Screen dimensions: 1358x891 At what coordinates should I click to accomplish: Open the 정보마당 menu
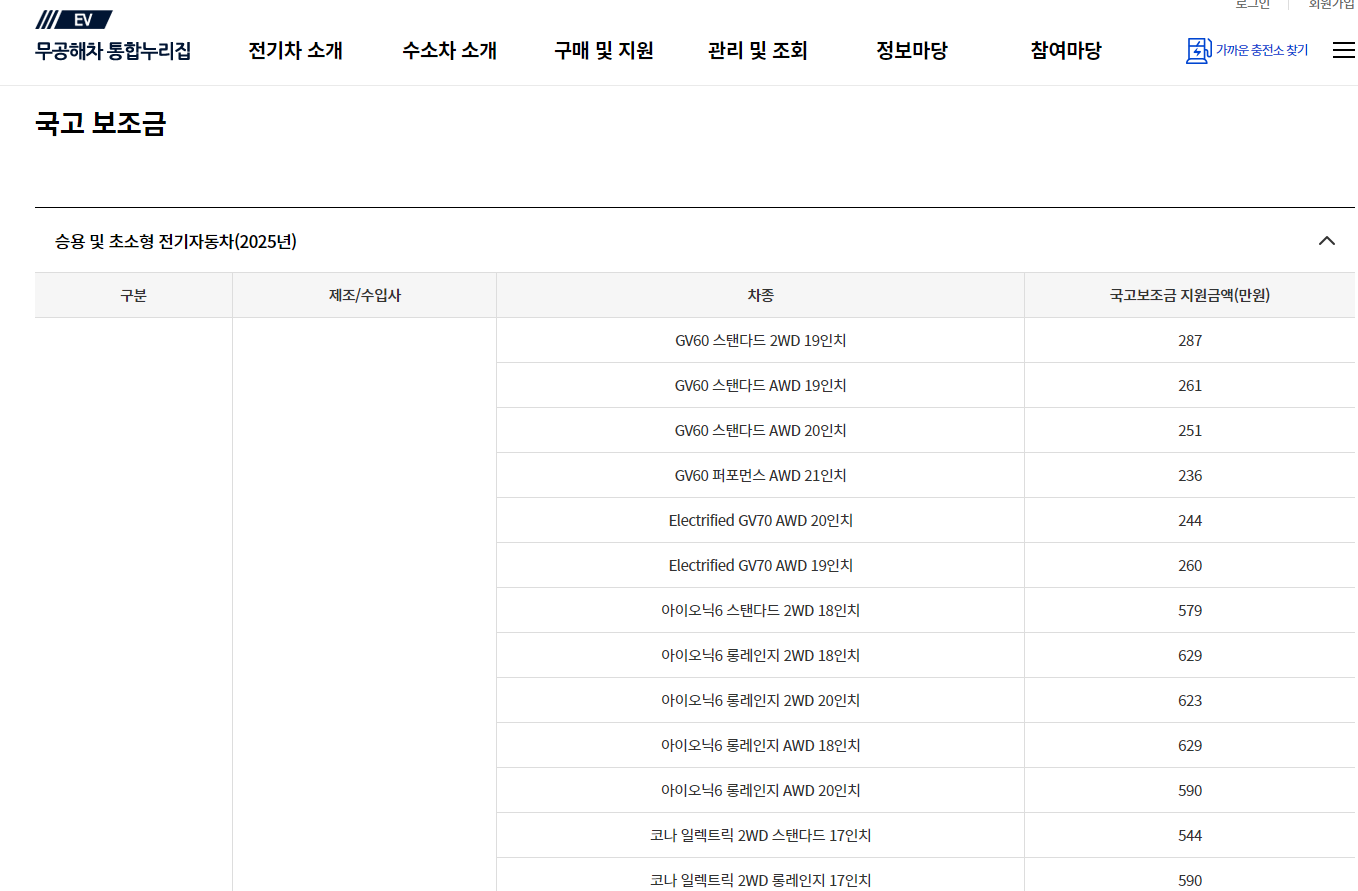pos(912,50)
